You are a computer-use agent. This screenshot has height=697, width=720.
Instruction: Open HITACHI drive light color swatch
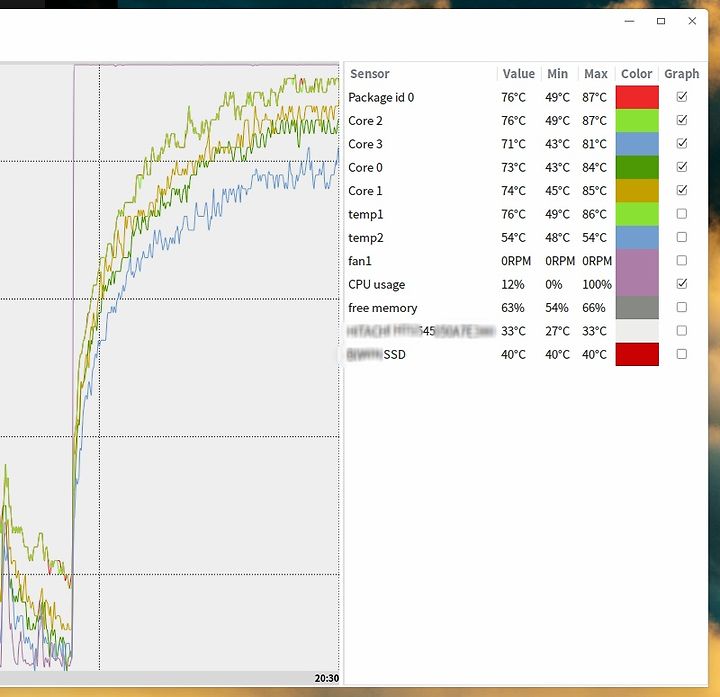(x=637, y=331)
